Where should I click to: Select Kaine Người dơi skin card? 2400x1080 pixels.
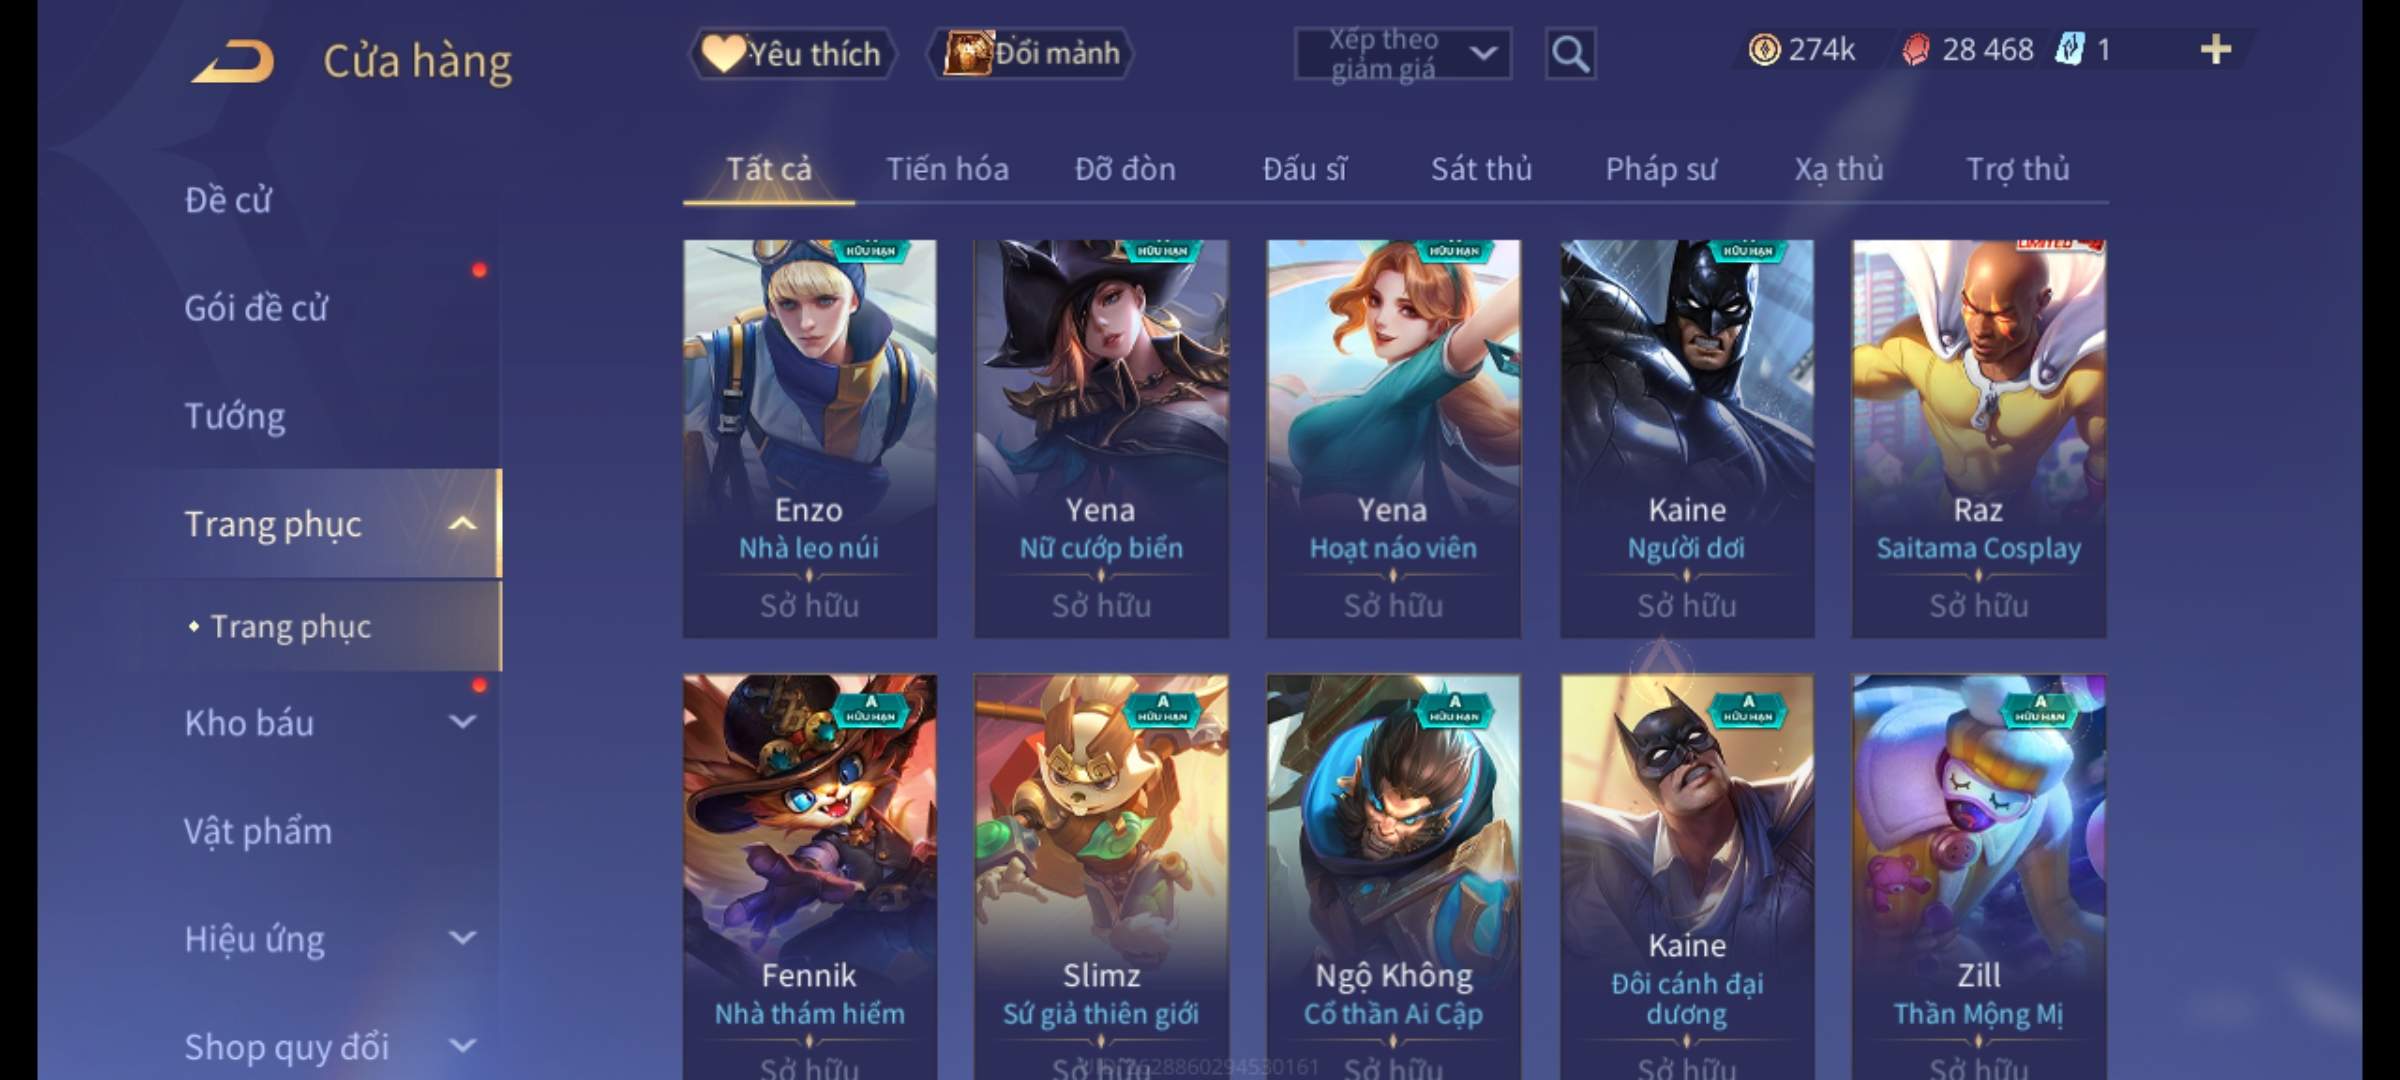1687,438
